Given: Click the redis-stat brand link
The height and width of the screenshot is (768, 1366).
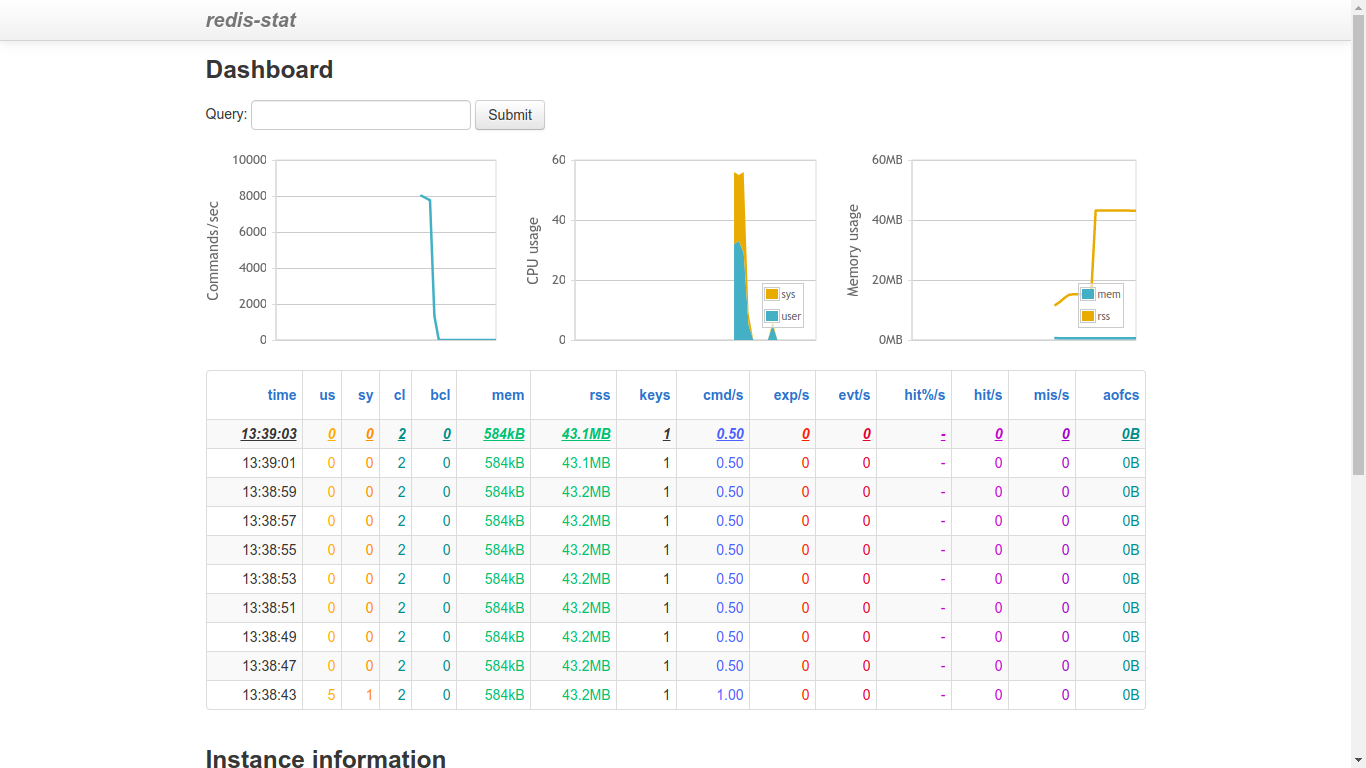Looking at the screenshot, I should (251, 20).
